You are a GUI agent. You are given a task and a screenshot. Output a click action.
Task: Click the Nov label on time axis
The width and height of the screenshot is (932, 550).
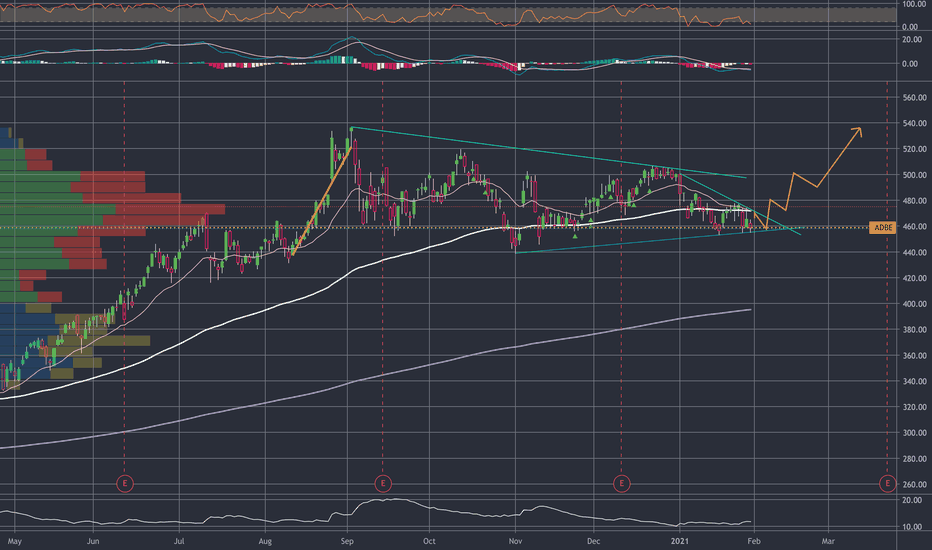[x=515, y=541]
